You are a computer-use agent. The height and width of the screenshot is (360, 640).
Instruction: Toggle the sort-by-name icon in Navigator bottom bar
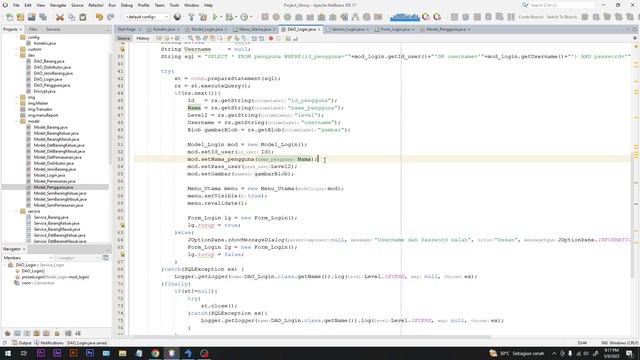pyautogui.click(x=78, y=333)
